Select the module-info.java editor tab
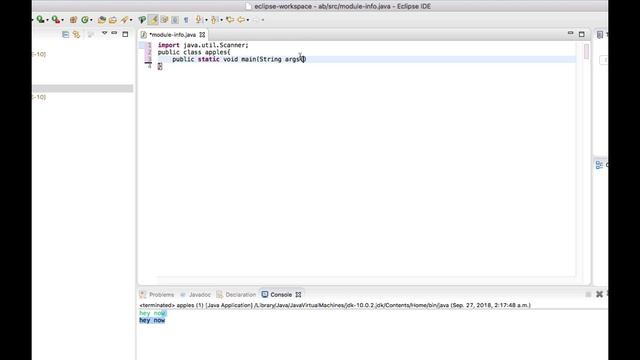 point(173,35)
